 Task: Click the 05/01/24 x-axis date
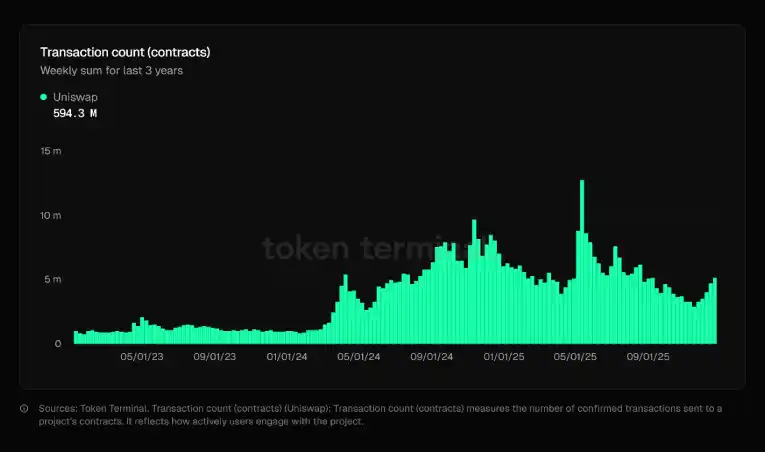point(359,357)
